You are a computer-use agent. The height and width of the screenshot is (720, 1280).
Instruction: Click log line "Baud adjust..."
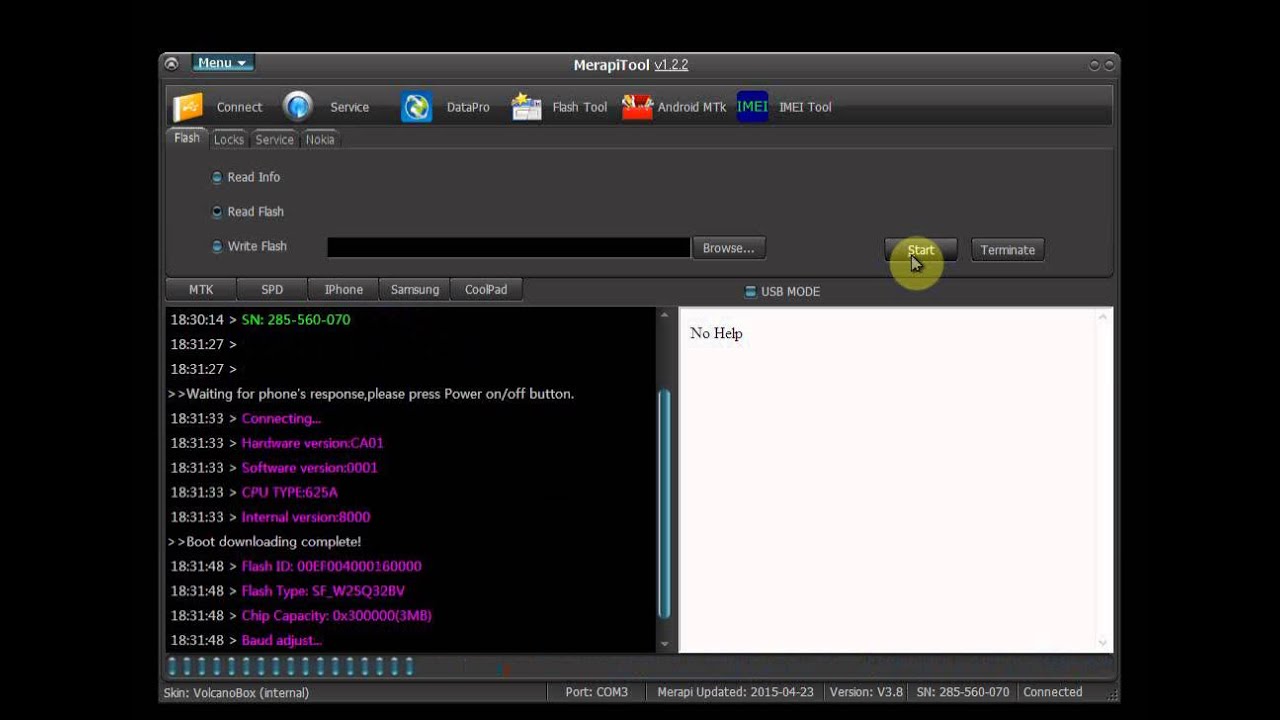(x=281, y=640)
